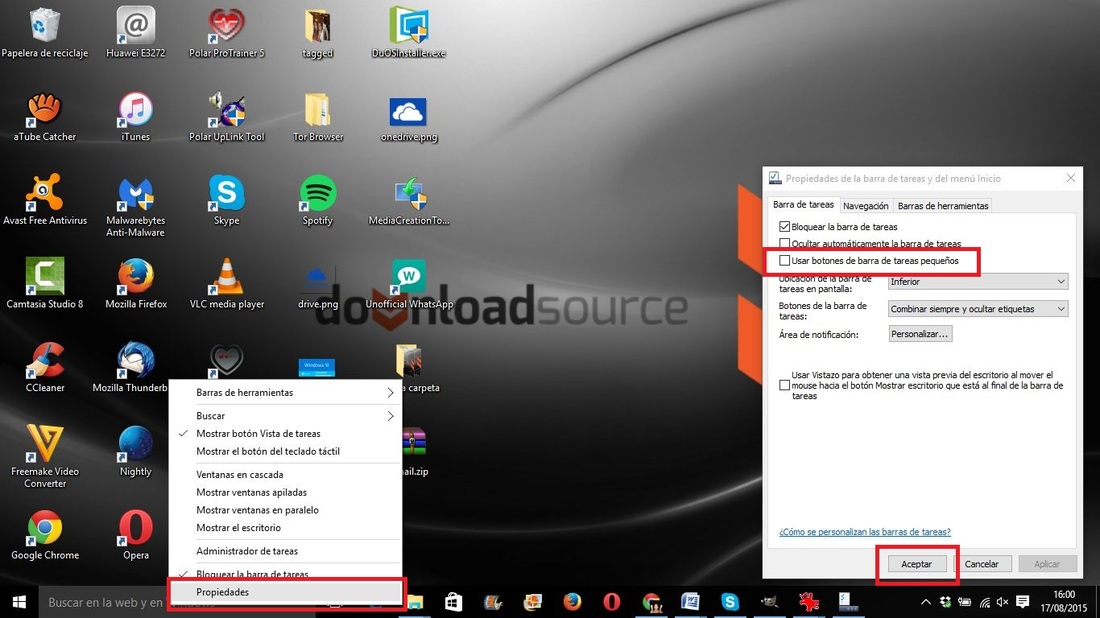Select the Camtasia Studio 8 shortcut
Screen dimensions: 1100x618
click(45, 283)
